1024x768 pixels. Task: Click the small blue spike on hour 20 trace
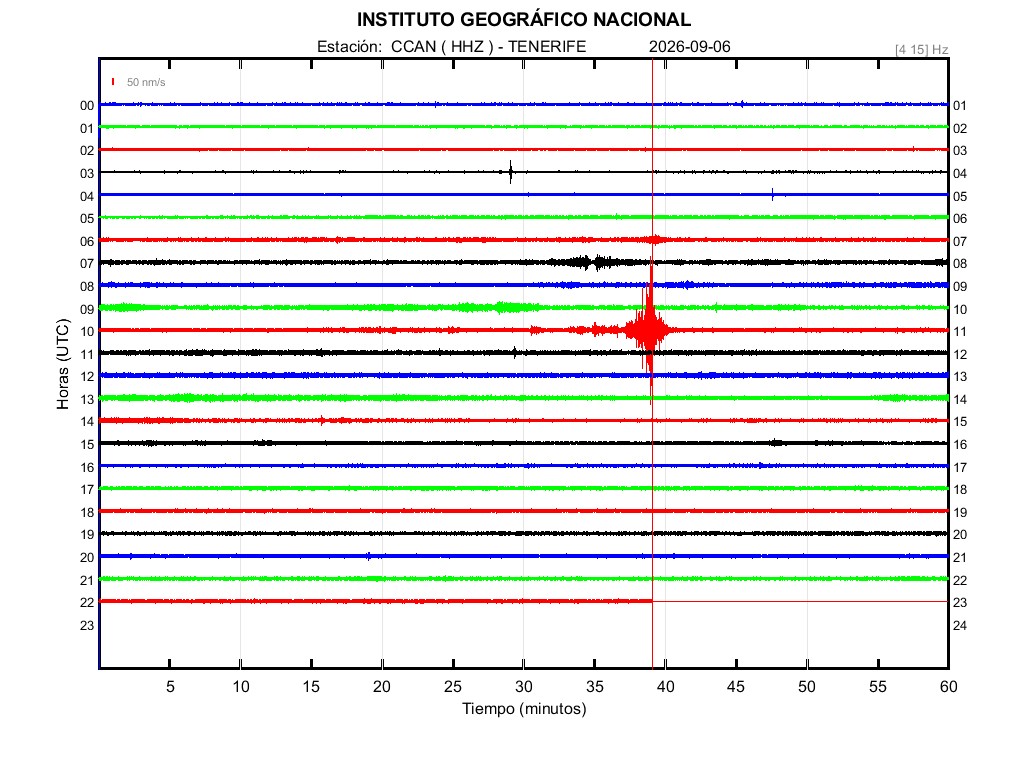click(x=368, y=556)
